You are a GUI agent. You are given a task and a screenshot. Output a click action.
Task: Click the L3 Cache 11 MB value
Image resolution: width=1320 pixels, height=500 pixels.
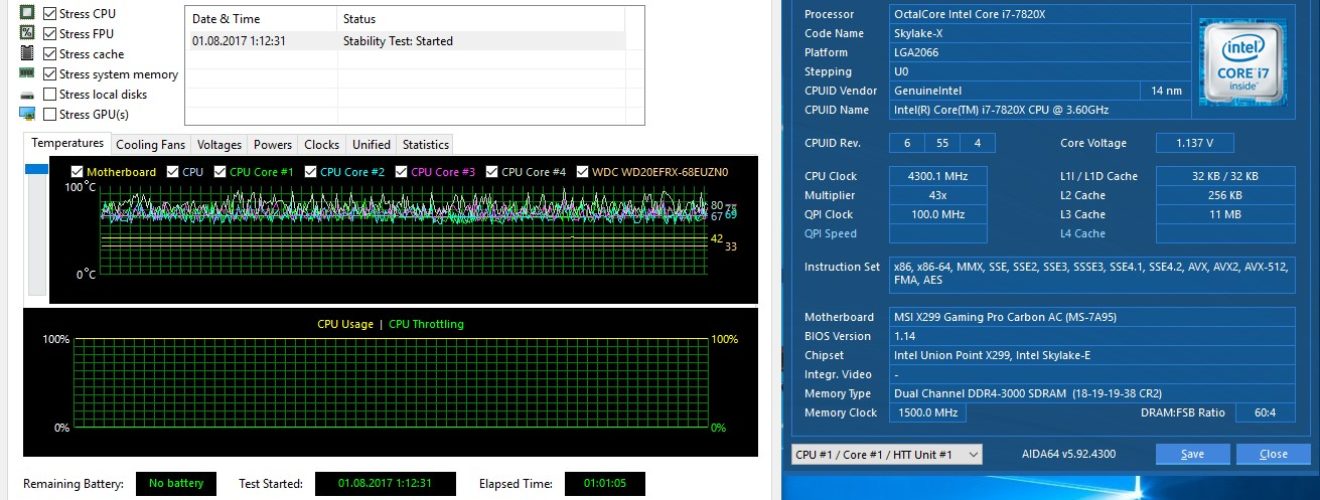tap(1225, 214)
